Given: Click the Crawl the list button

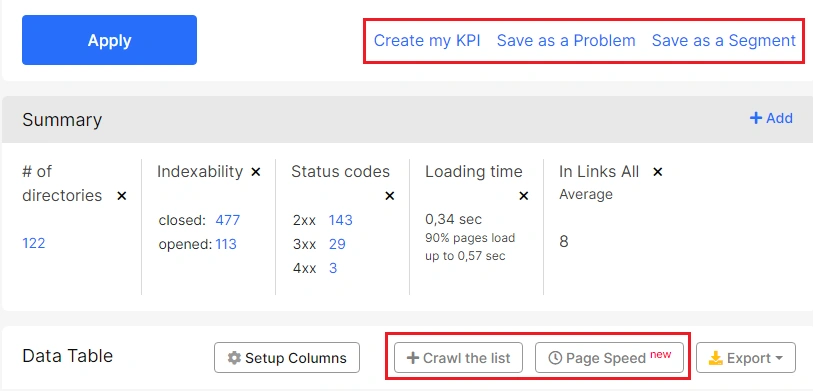Looking at the screenshot, I should (x=458, y=358).
